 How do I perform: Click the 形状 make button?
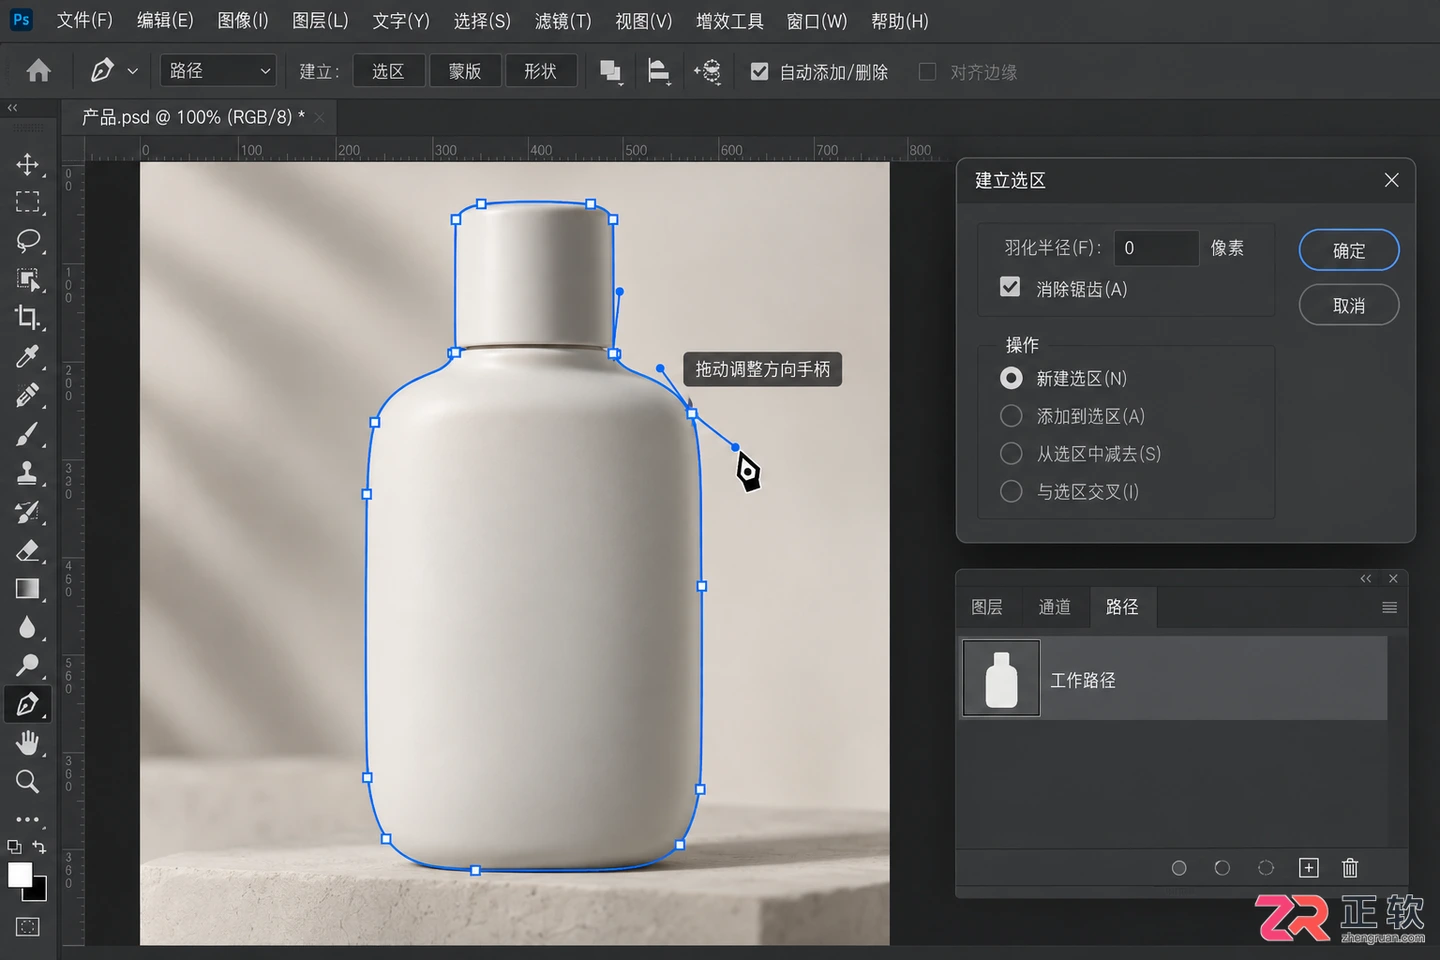(541, 71)
